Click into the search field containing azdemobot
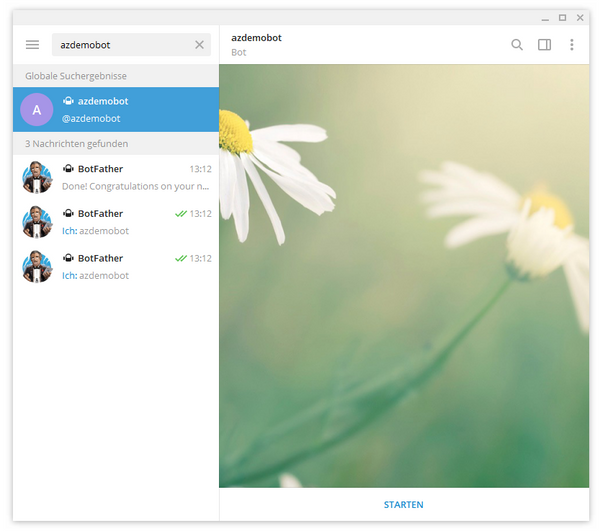Viewport: 600px width, 531px height. point(131,45)
